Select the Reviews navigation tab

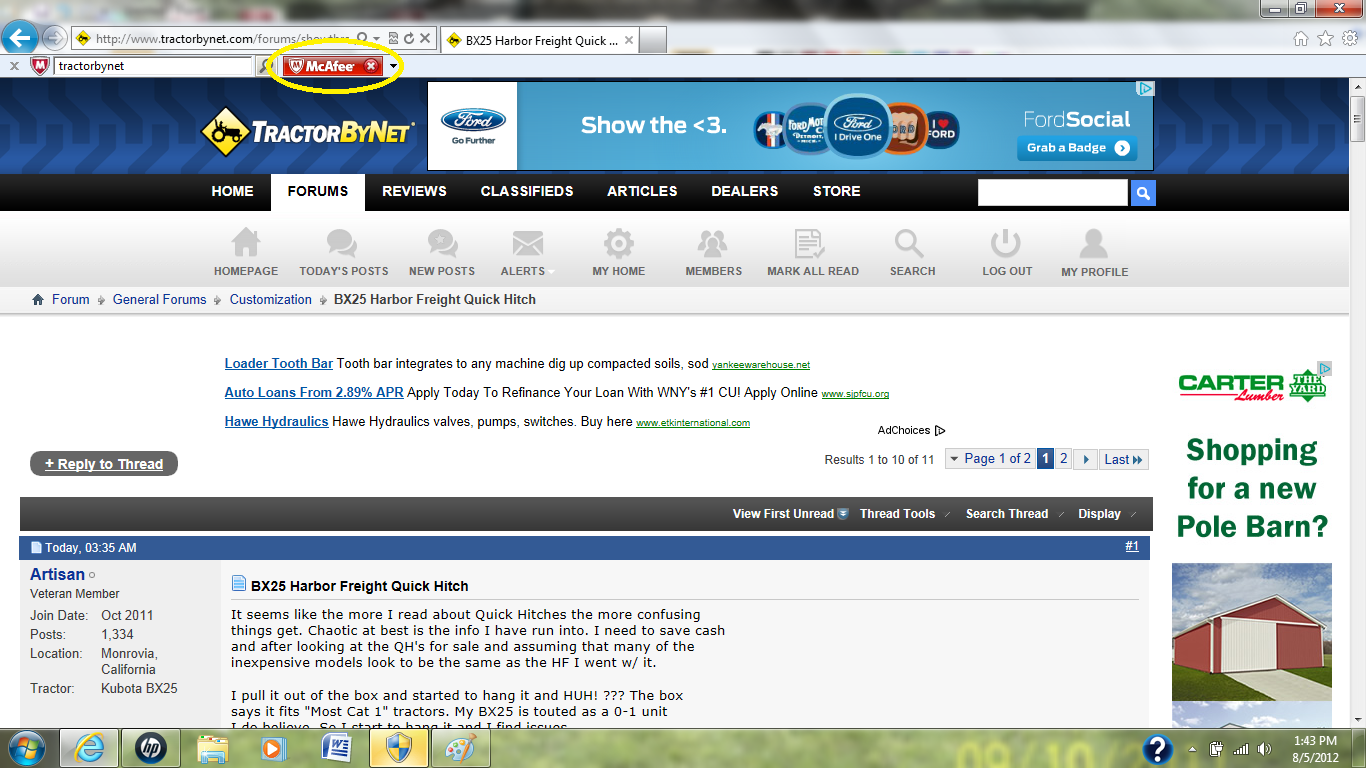pos(414,191)
